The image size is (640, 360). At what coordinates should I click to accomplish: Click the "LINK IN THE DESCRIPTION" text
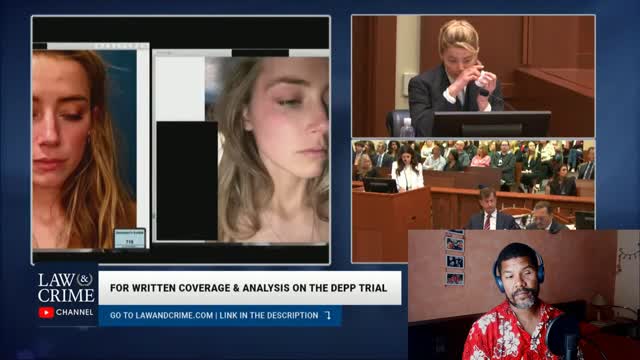pos(269,315)
